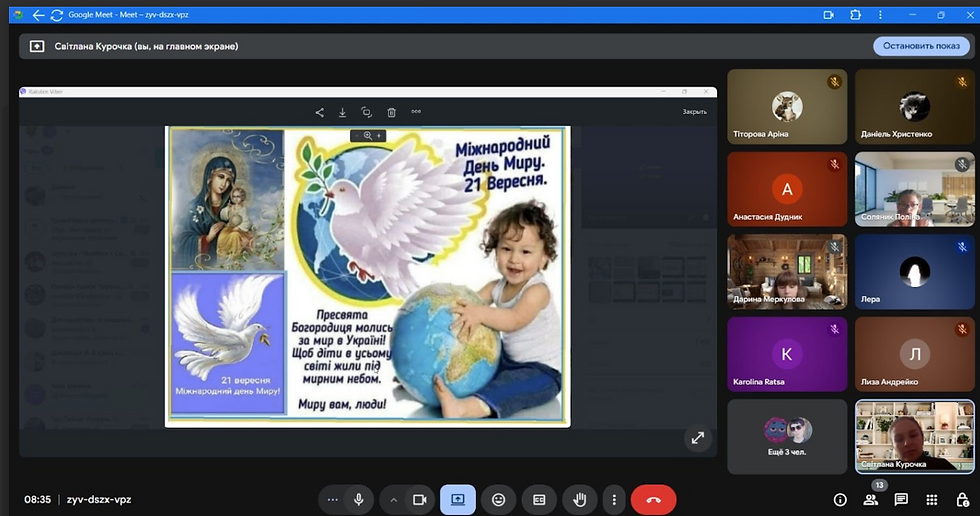Open the emoji reactions button
Viewport: 980px width, 516px height.
498,500
